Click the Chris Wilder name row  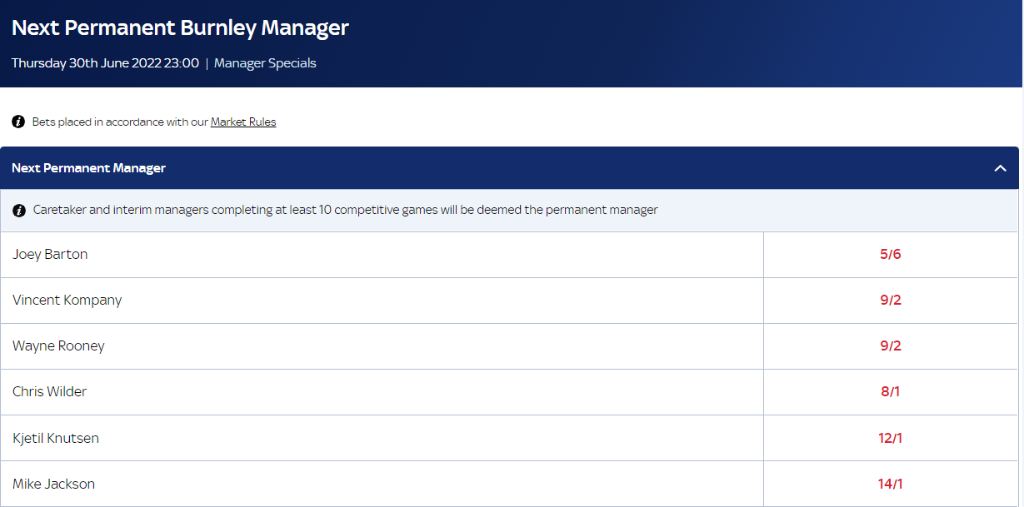click(382, 392)
